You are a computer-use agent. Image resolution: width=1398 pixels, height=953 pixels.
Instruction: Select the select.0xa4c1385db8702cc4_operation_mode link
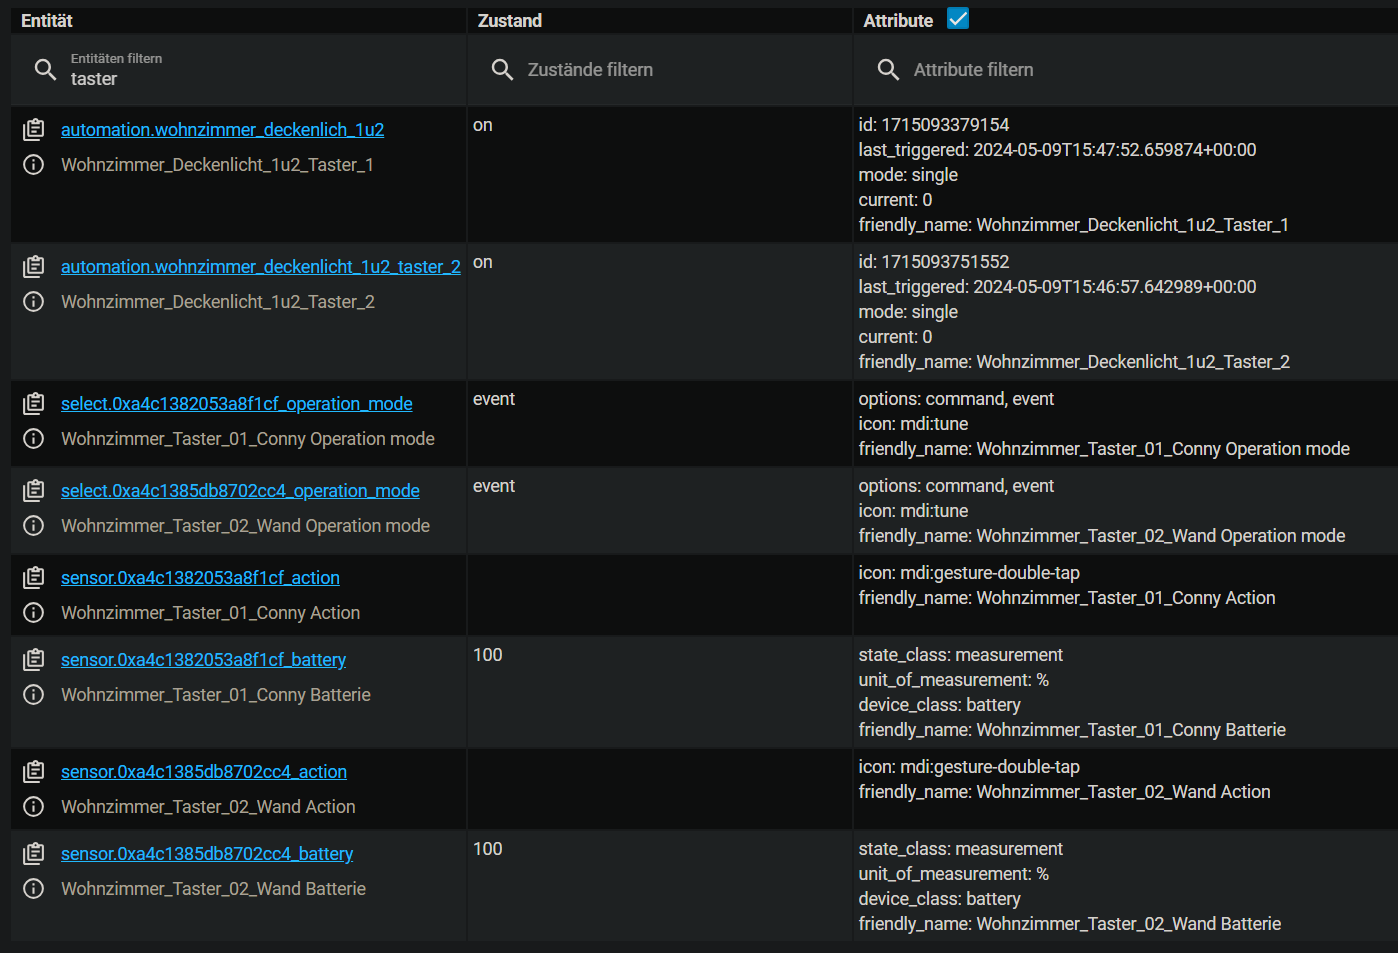pyautogui.click(x=240, y=491)
